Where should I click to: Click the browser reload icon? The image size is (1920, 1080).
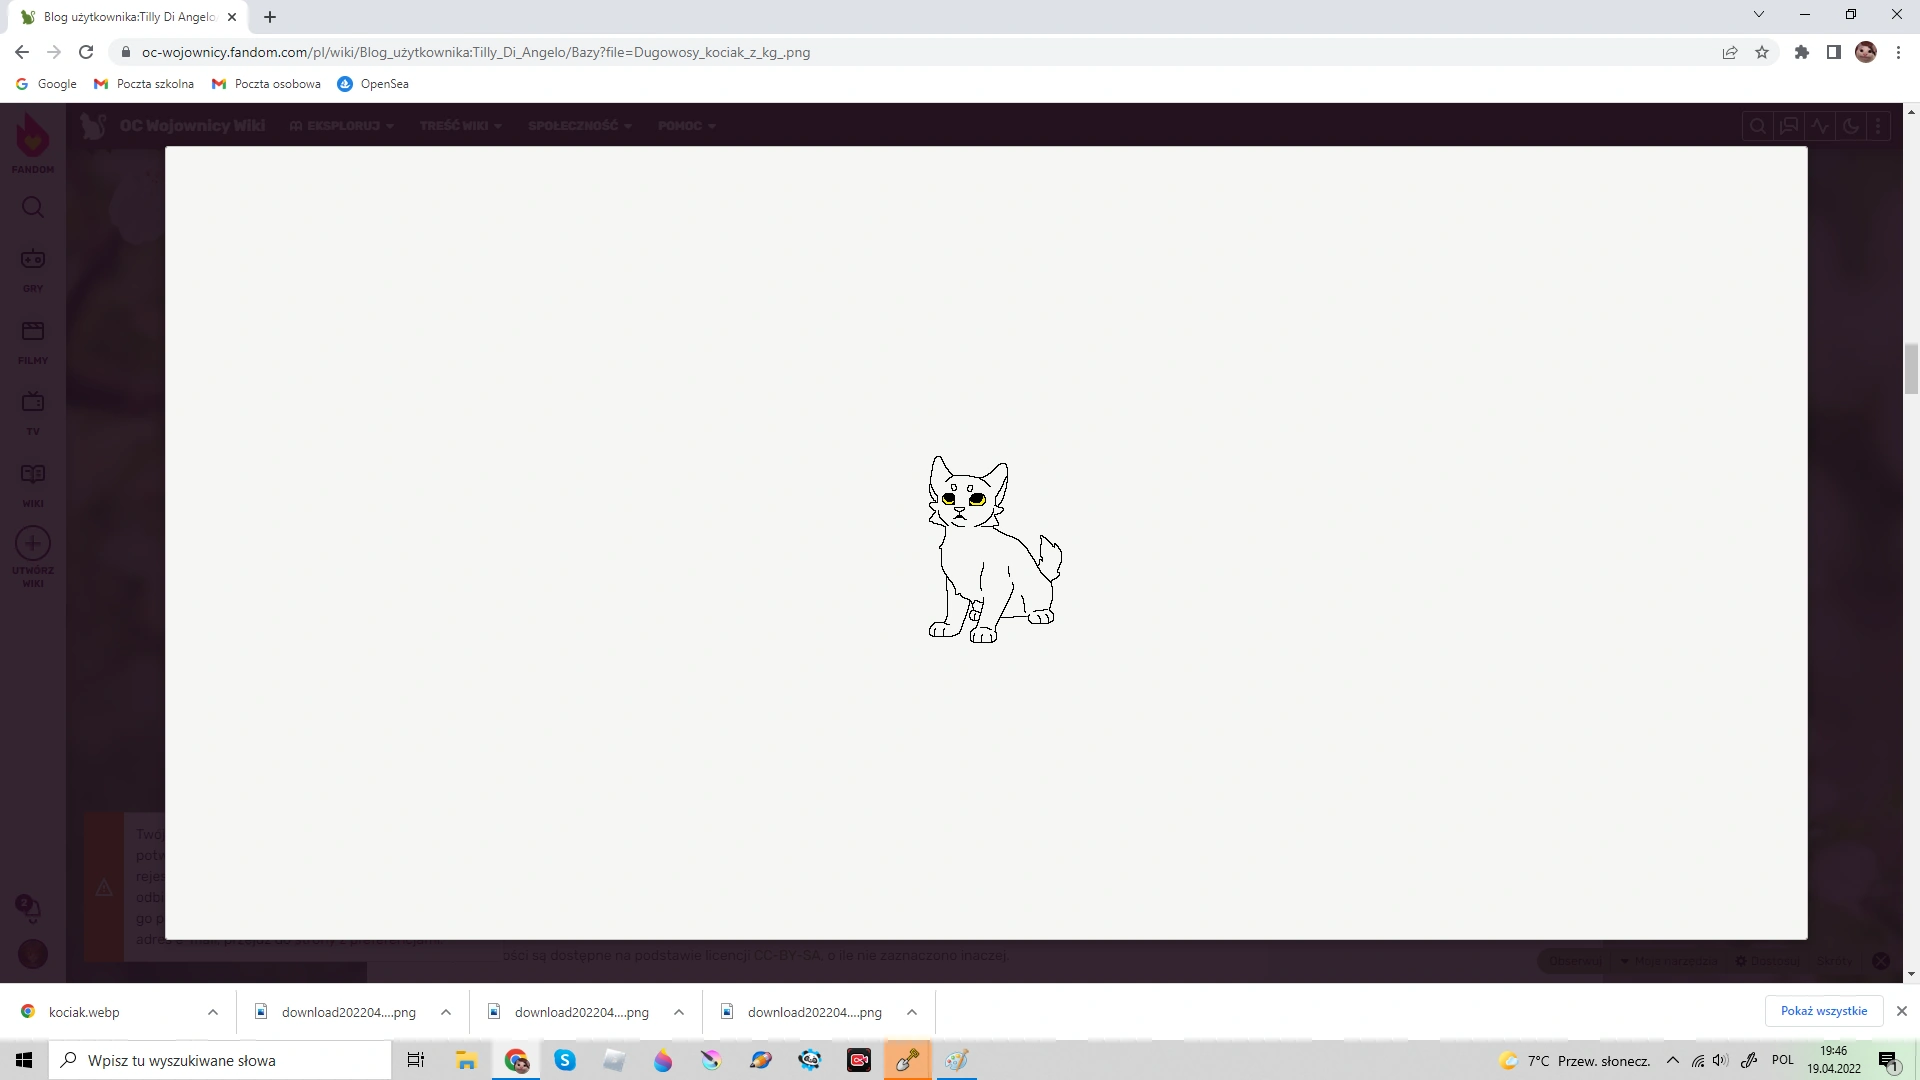click(86, 52)
